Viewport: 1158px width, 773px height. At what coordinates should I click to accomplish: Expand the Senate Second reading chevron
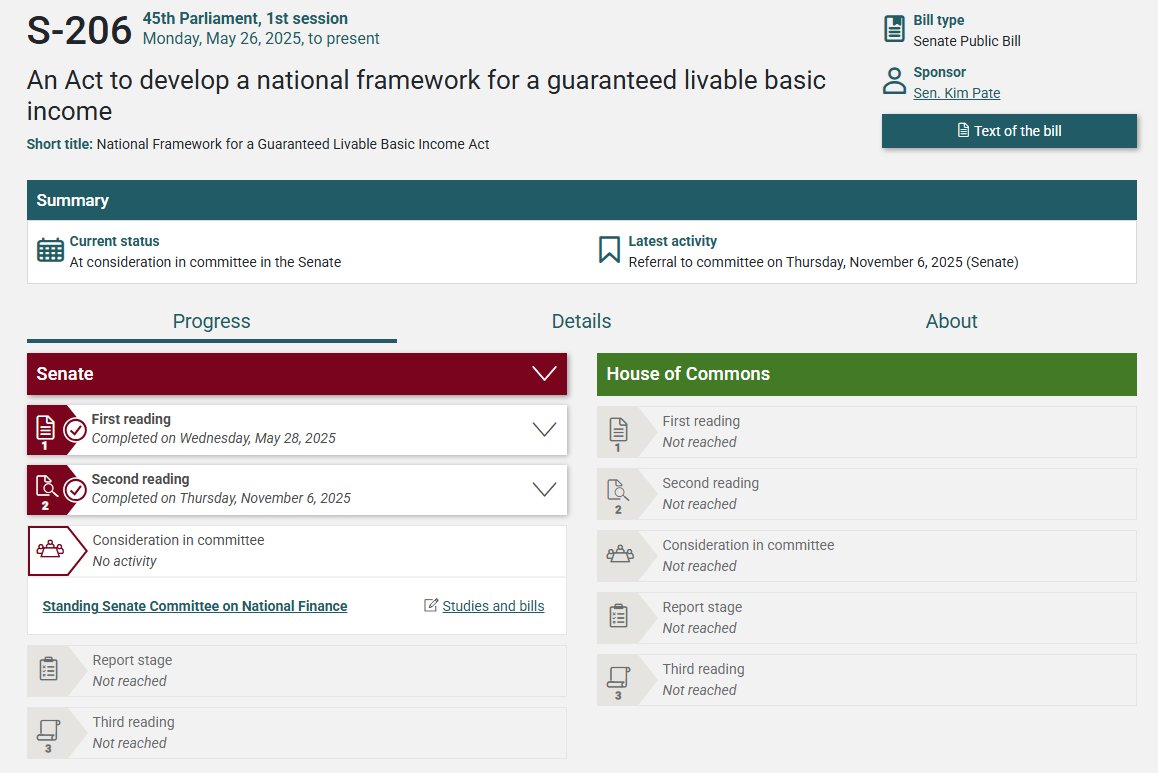click(544, 489)
